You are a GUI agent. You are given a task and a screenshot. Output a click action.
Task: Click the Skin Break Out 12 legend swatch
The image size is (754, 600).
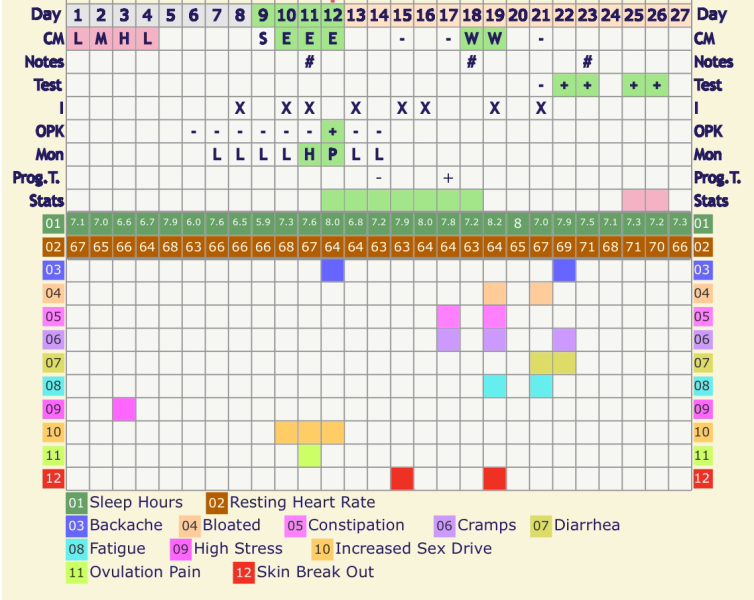243,573
